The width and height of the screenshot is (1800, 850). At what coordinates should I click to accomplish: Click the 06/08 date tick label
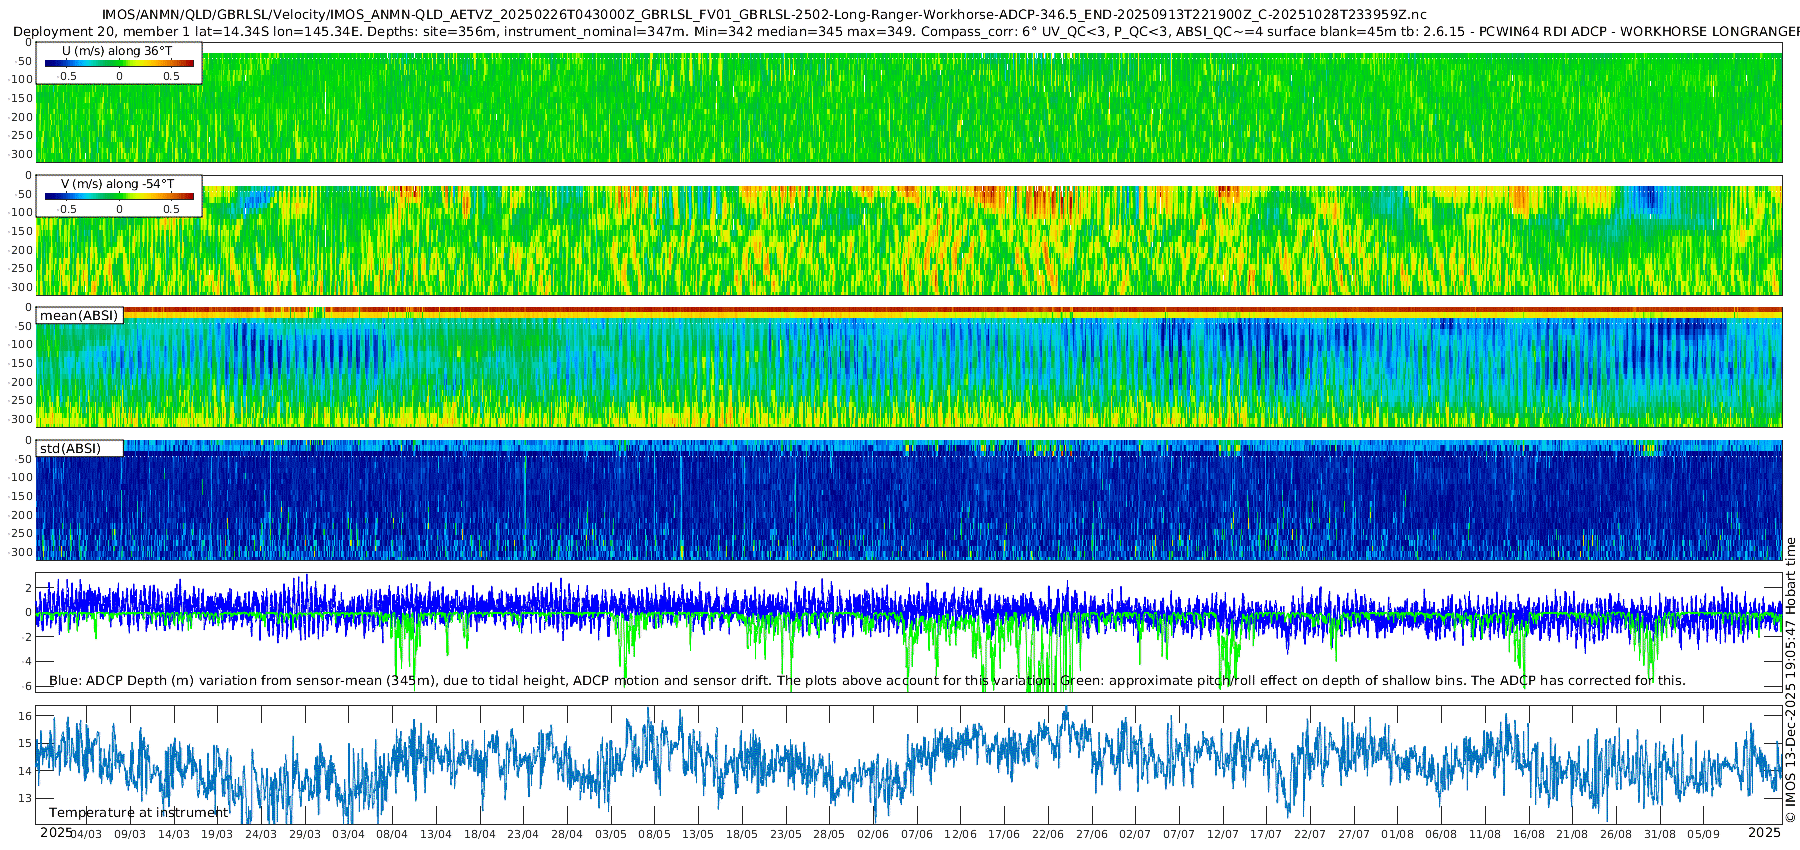tap(1441, 834)
